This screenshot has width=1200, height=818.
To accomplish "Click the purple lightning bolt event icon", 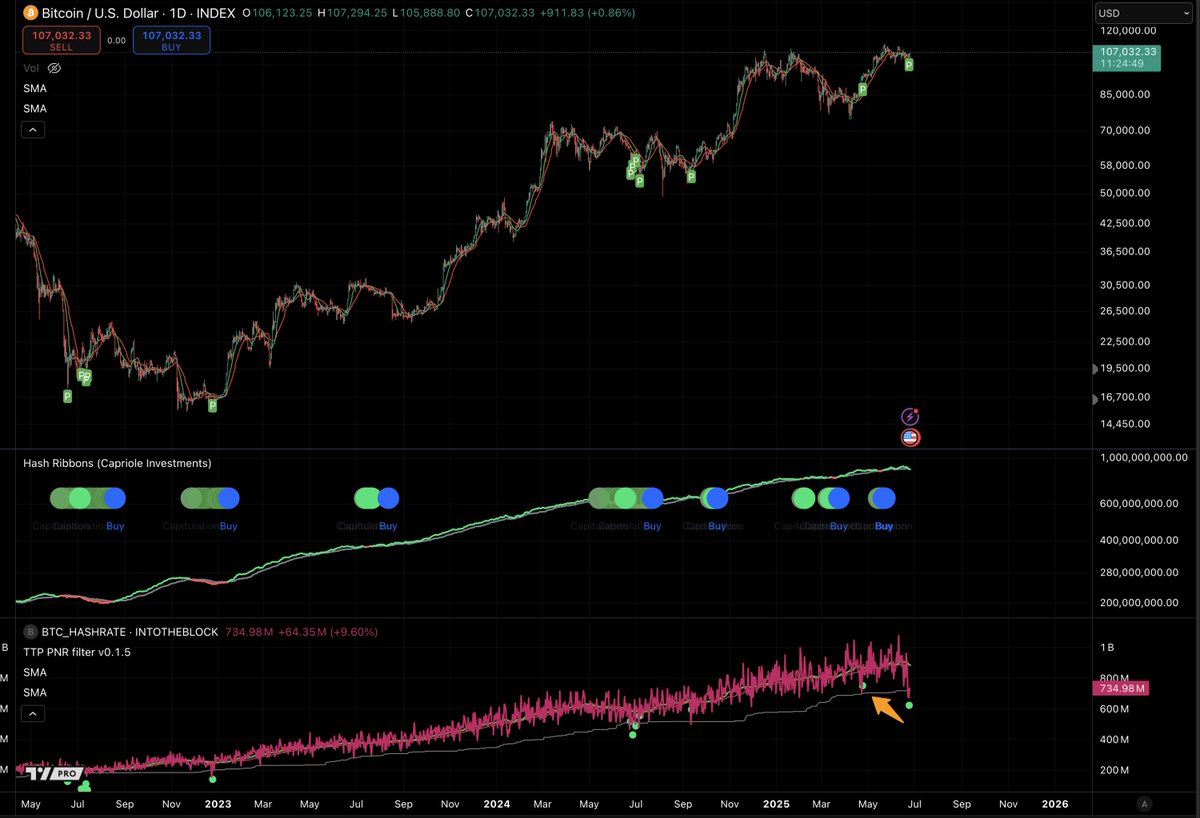I will click(910, 417).
